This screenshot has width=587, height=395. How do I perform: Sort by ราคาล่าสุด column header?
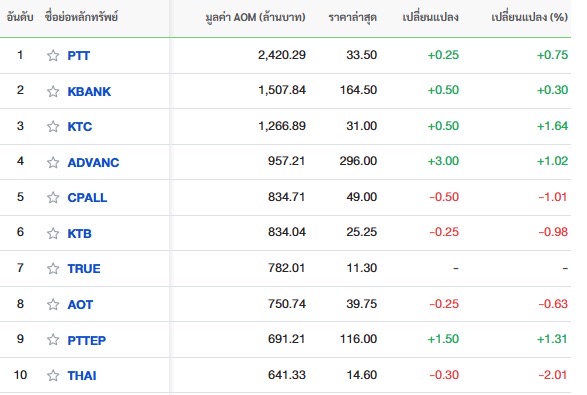tap(352, 17)
